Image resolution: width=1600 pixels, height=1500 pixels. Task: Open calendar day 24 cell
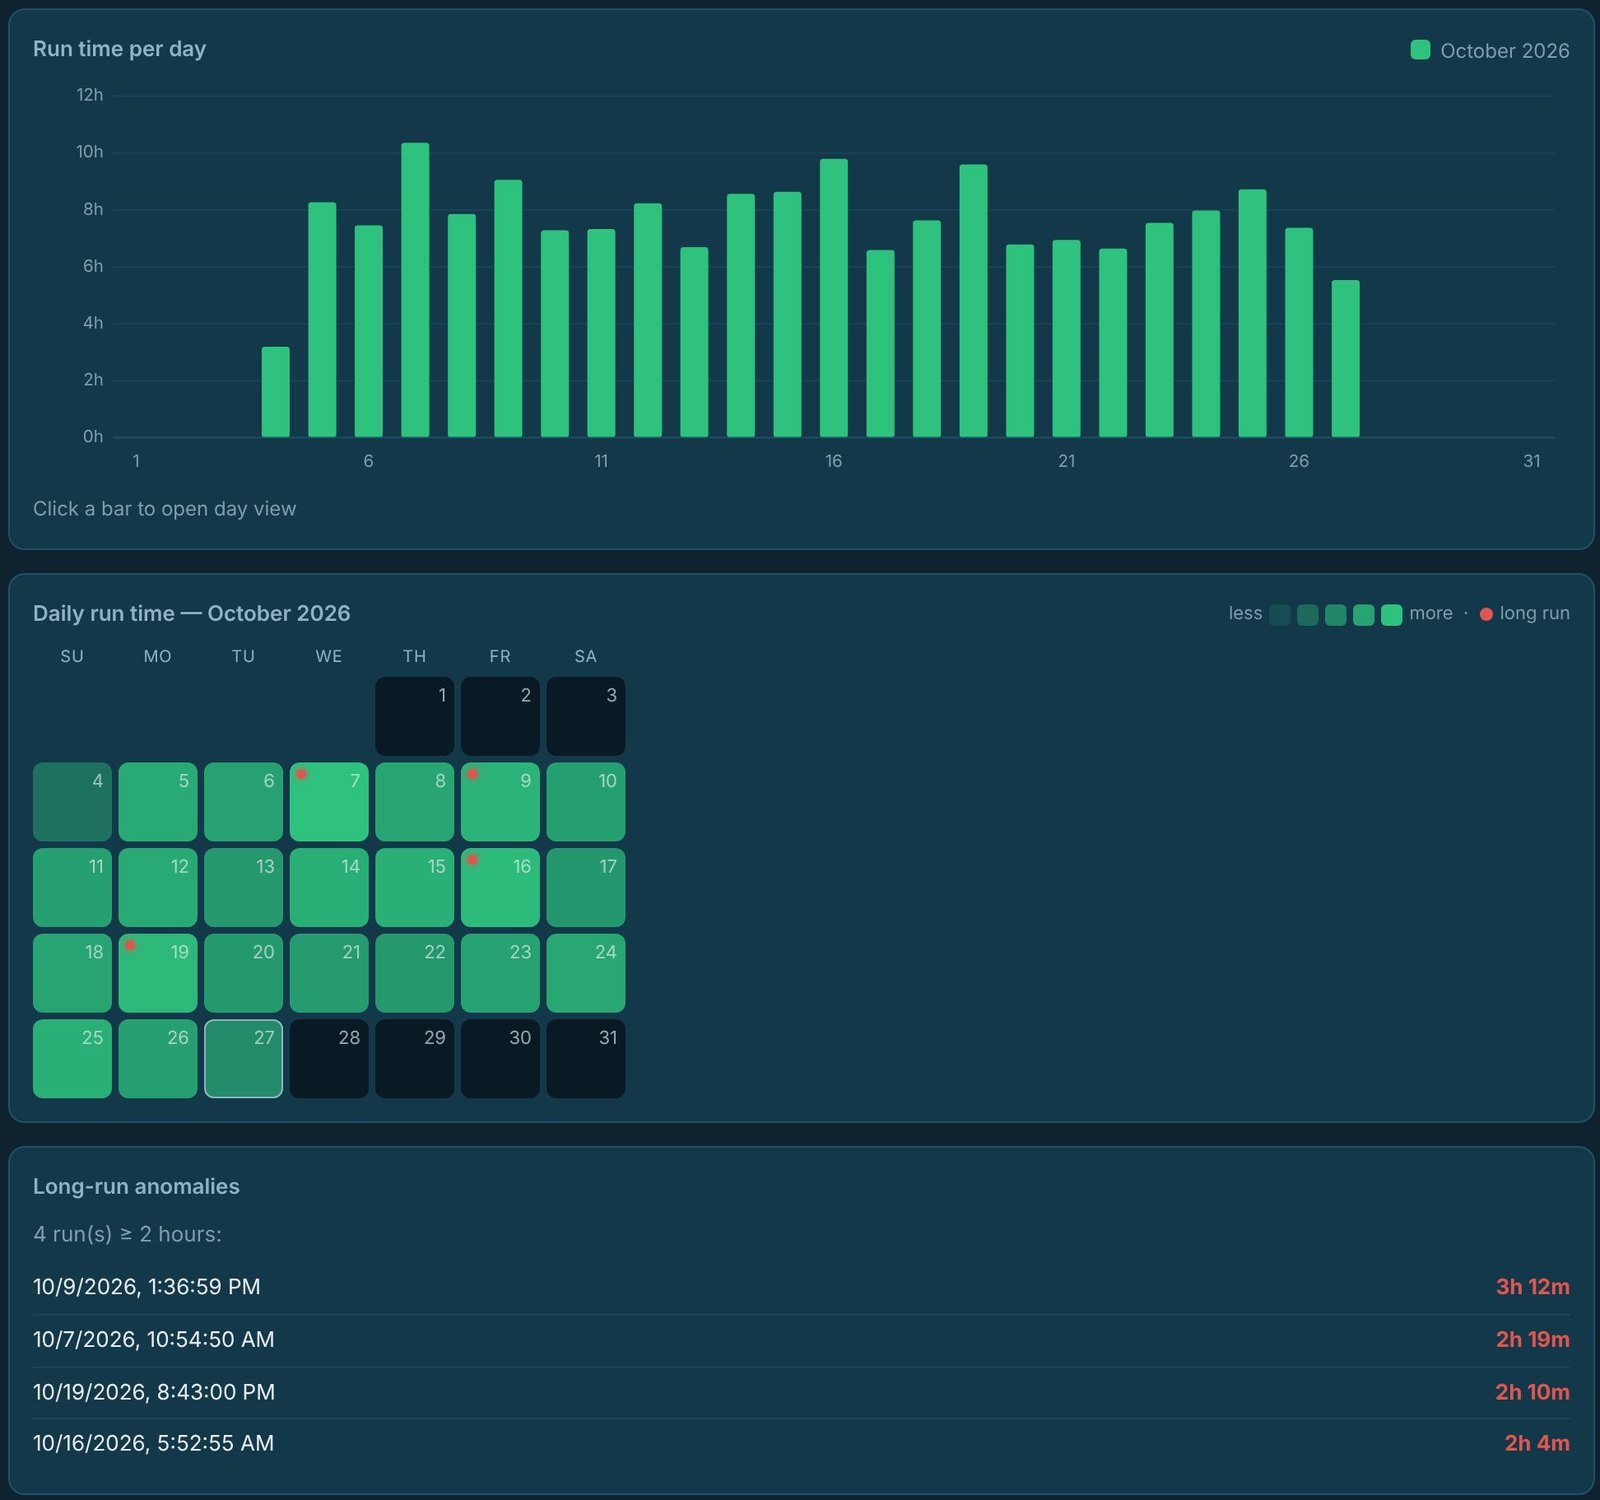[586, 973]
